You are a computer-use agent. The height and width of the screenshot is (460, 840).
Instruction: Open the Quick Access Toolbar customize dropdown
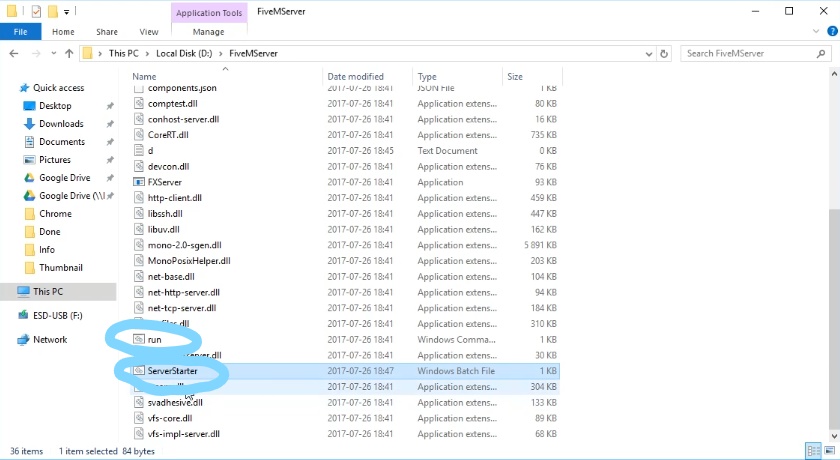(66, 11)
